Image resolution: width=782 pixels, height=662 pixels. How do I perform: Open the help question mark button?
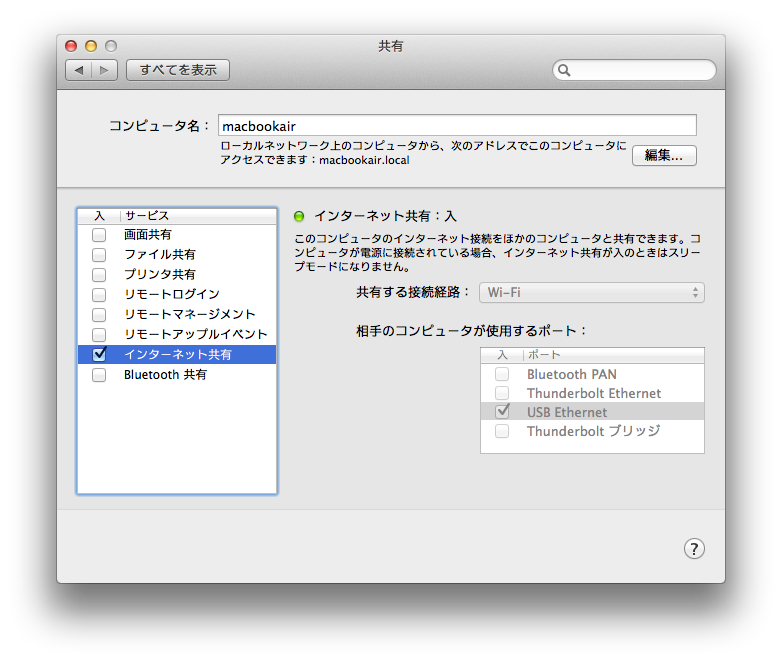click(694, 549)
